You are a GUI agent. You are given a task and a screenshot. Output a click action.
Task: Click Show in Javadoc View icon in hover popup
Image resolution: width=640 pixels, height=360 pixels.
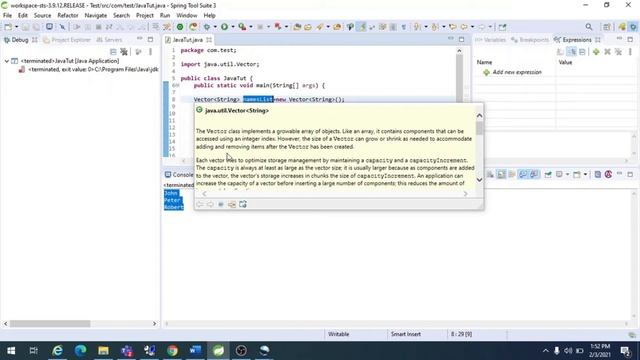point(221,204)
